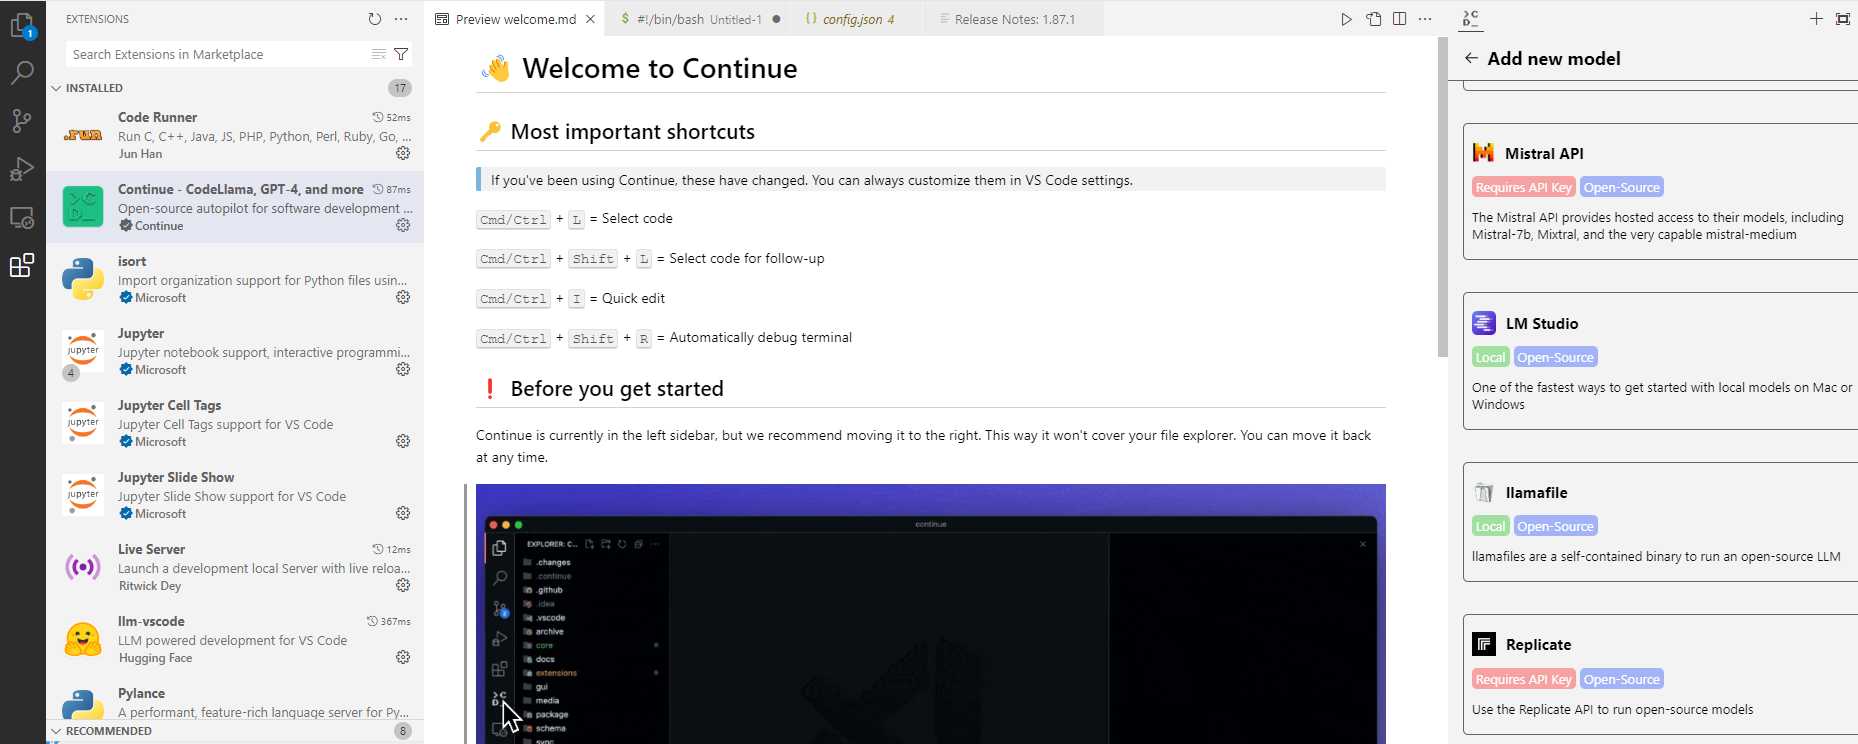The height and width of the screenshot is (744, 1858).
Task: Collapse the INSTALLED extensions section
Action: (56, 88)
